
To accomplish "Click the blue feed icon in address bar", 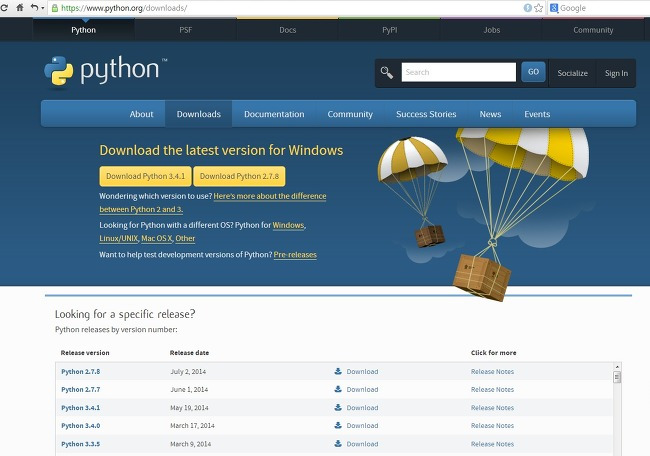I will coord(527,8).
